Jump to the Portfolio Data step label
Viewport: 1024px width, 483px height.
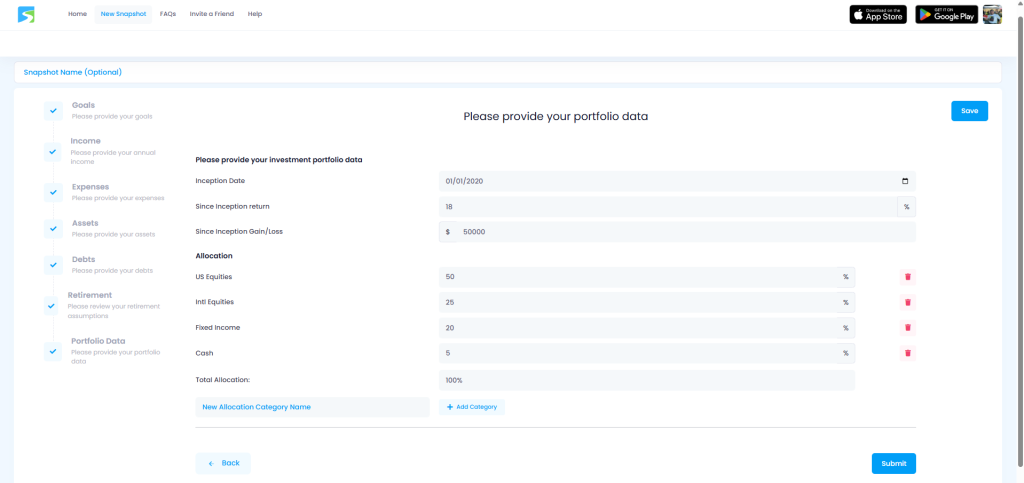coord(98,341)
